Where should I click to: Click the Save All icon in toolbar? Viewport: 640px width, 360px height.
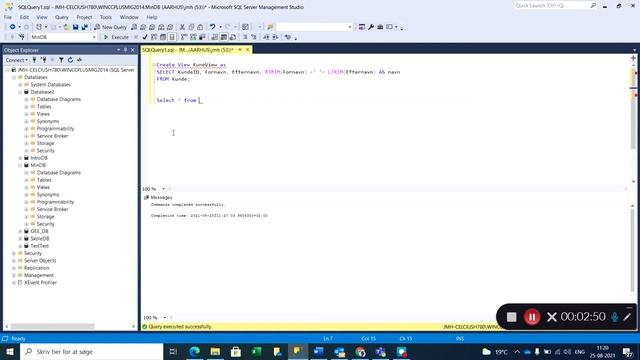pyautogui.click(x=84, y=27)
